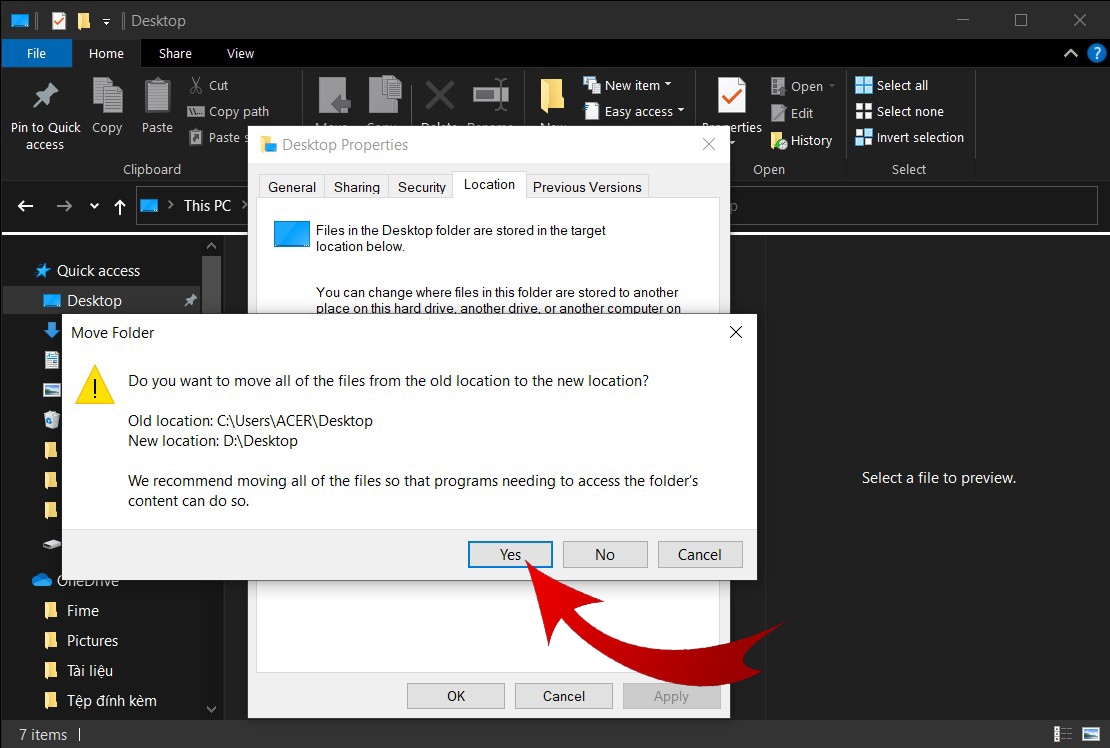Screen dimensions: 1110x748
Task: Click the Invert selection icon
Action: pos(864,137)
